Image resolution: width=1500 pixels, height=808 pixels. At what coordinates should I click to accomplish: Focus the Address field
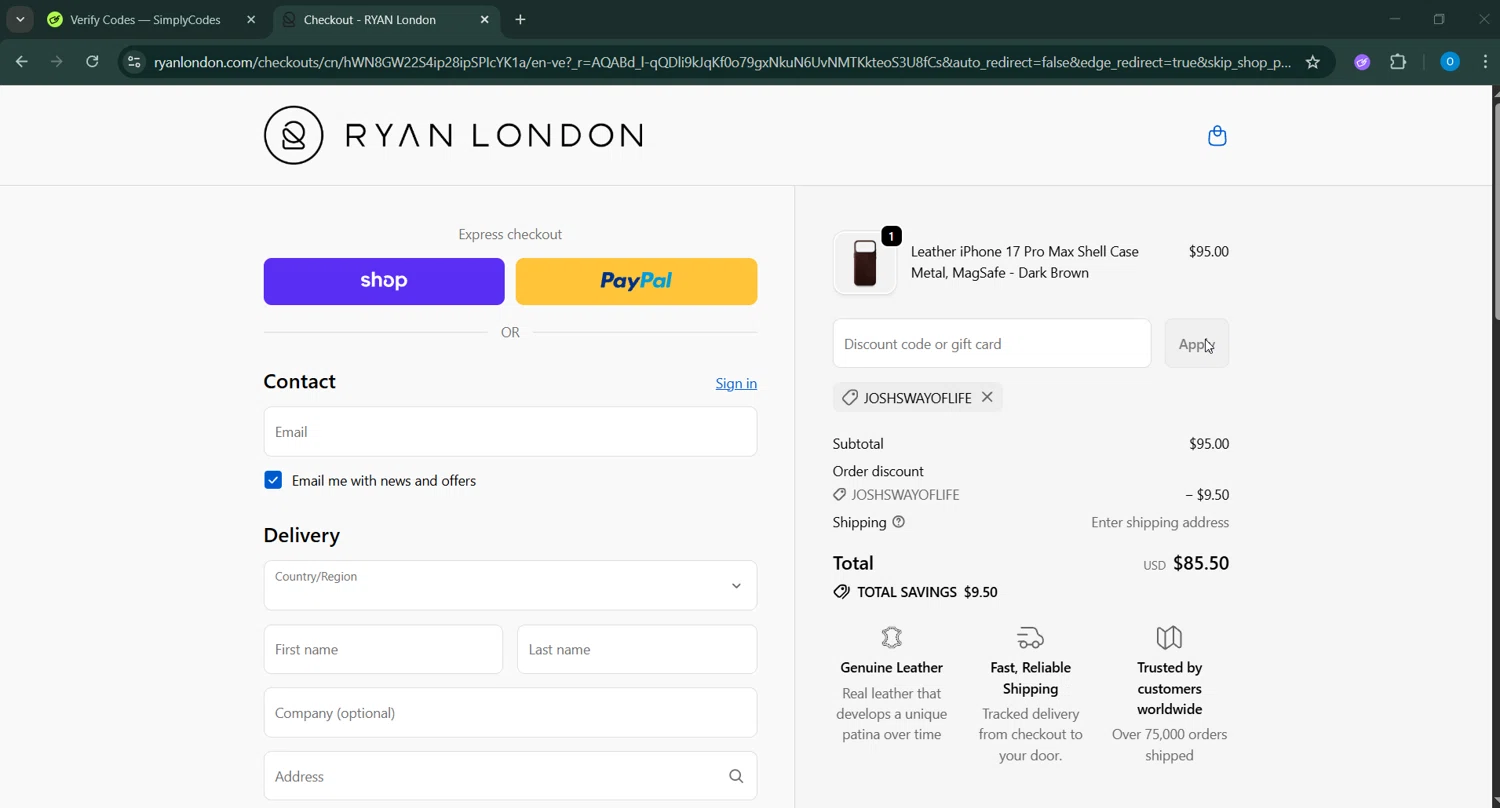tap(510, 776)
